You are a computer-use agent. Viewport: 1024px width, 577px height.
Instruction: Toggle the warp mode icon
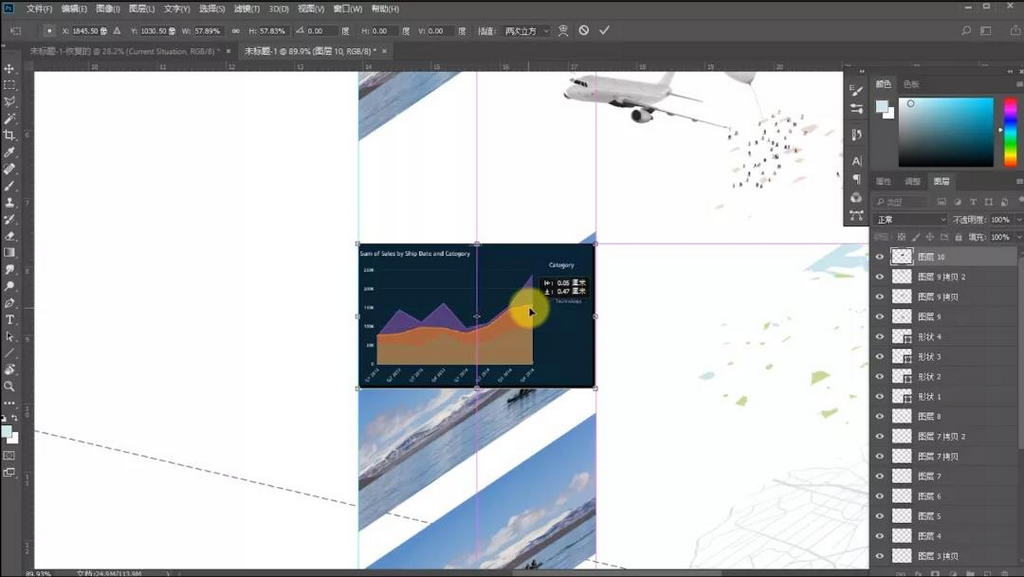click(563, 31)
